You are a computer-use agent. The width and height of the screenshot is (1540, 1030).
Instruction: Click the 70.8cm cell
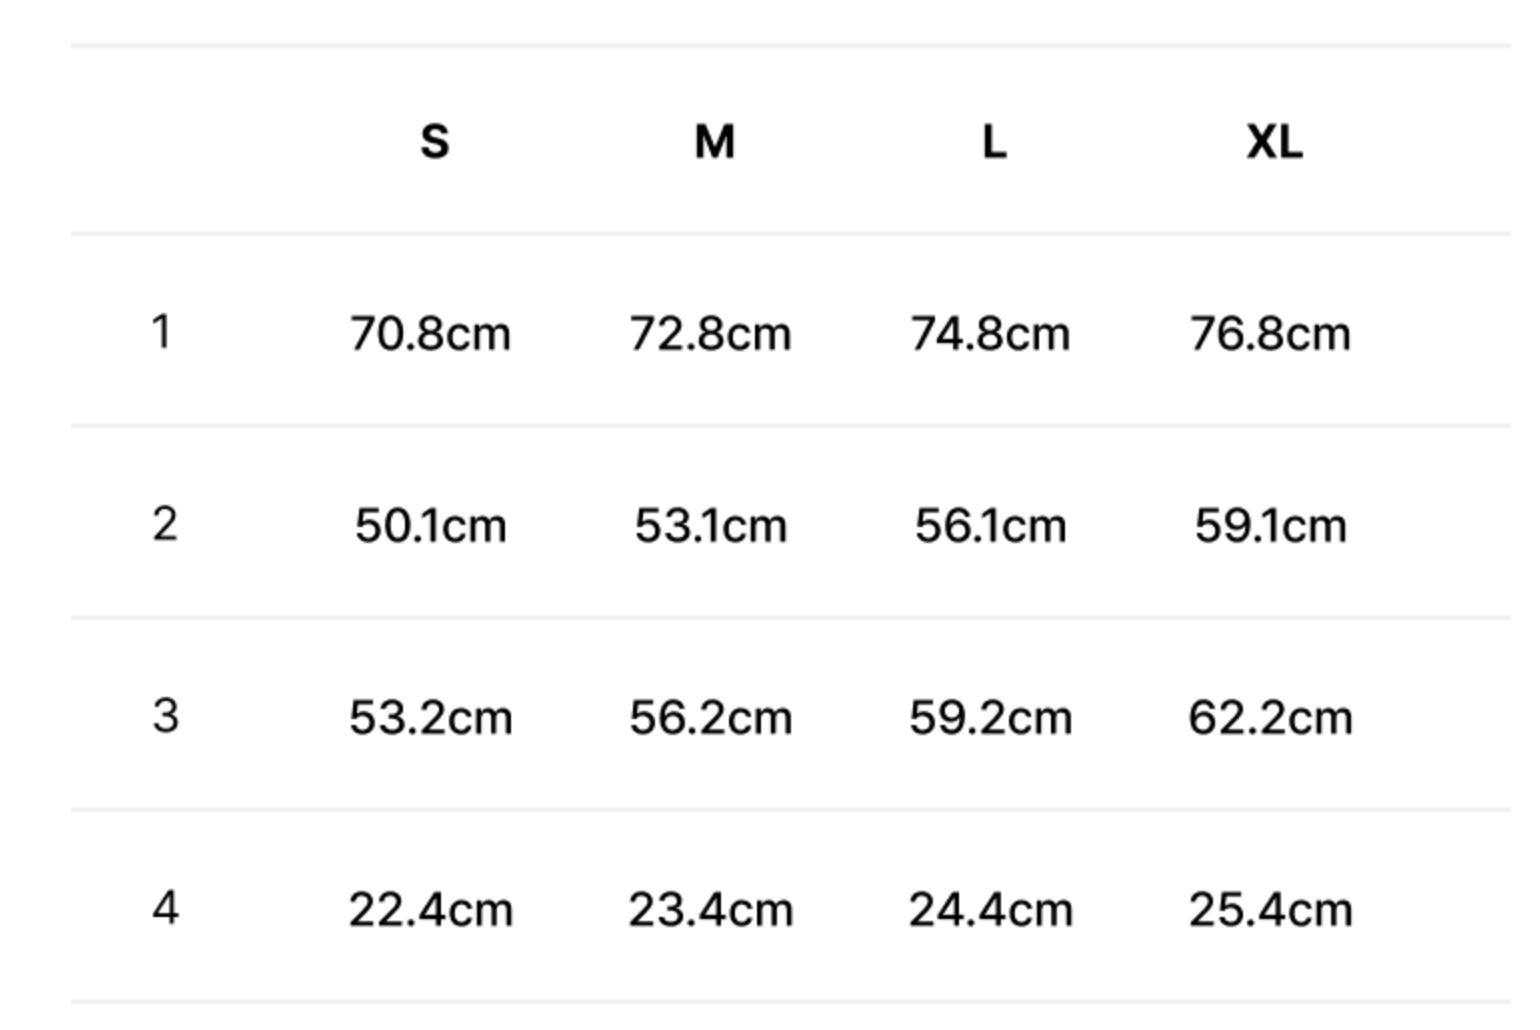(430, 334)
